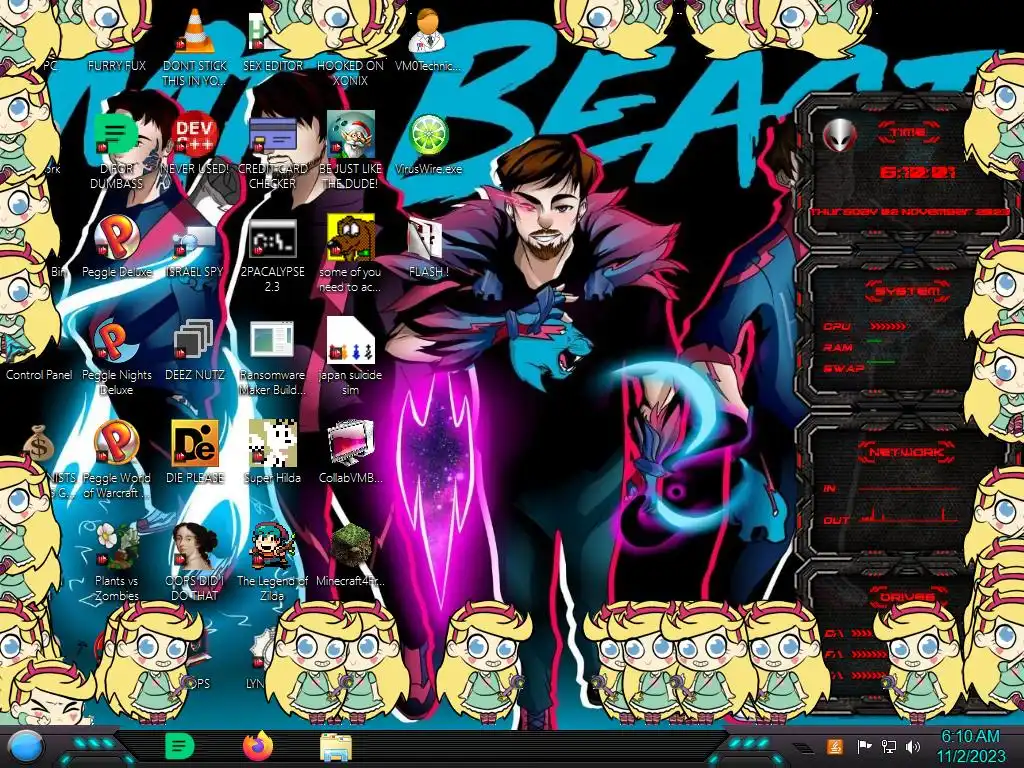Viewport: 1024px width, 768px height.
Task: Open the OOPS DID I DO THAT portrait icon
Action: coord(195,562)
